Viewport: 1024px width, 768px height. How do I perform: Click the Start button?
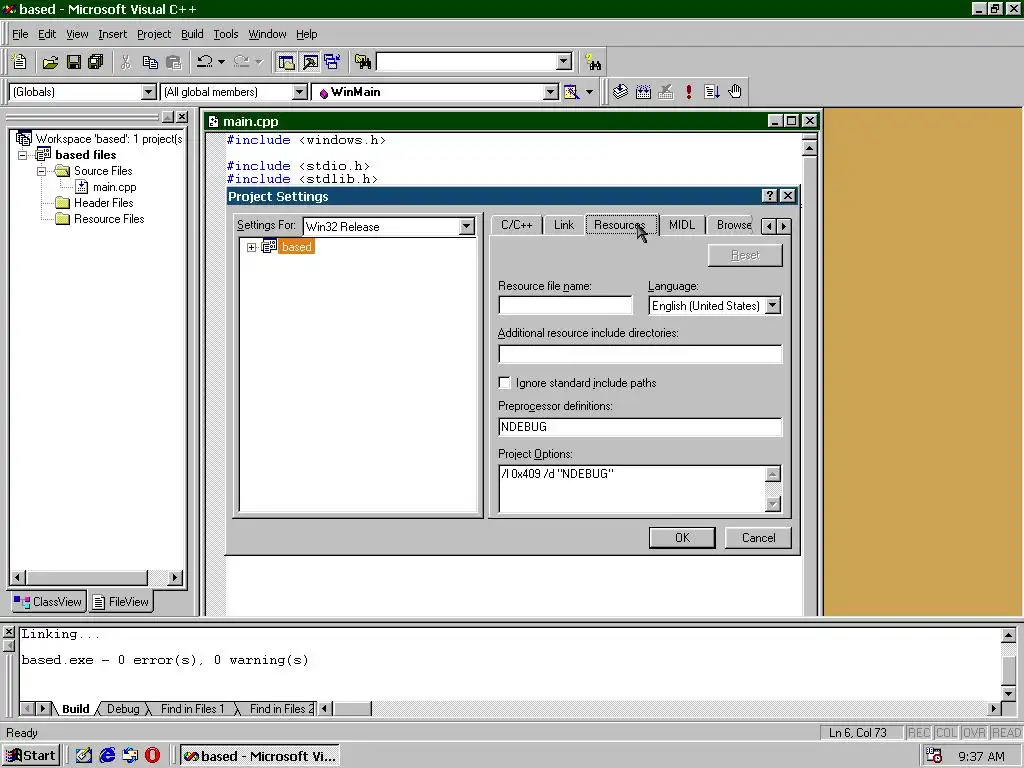31,756
